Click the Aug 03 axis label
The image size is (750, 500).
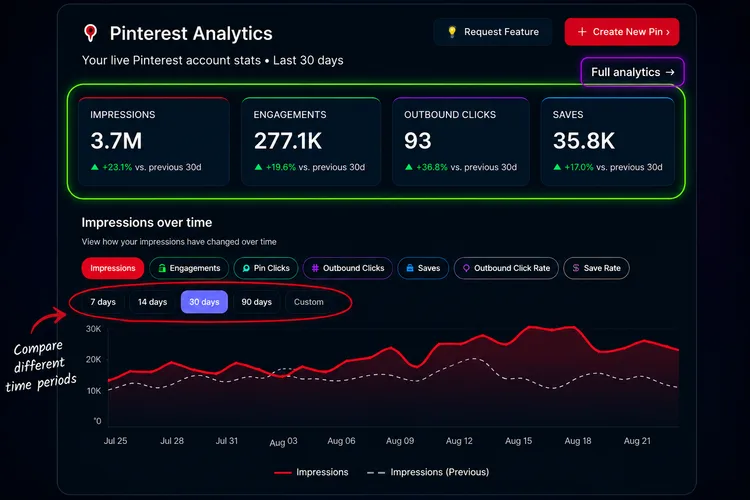(x=283, y=442)
